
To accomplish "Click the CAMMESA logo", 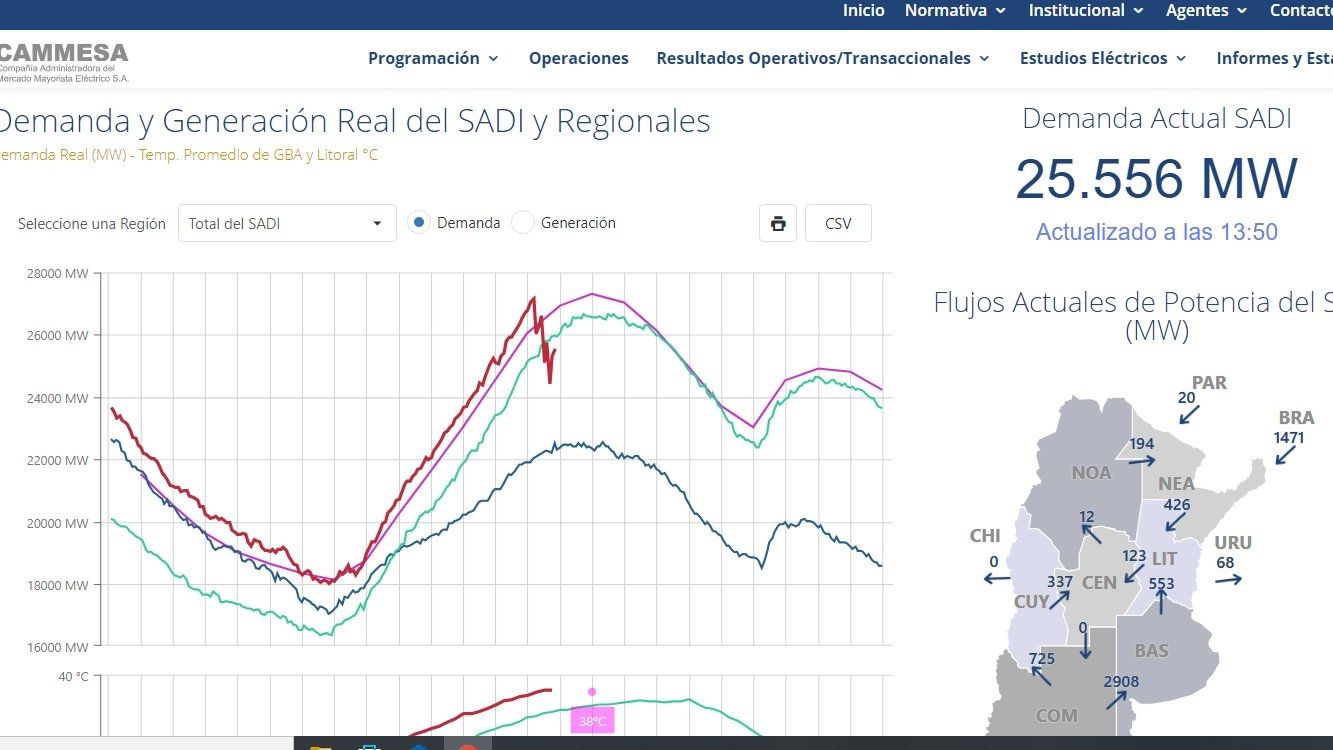I will 65,61.
